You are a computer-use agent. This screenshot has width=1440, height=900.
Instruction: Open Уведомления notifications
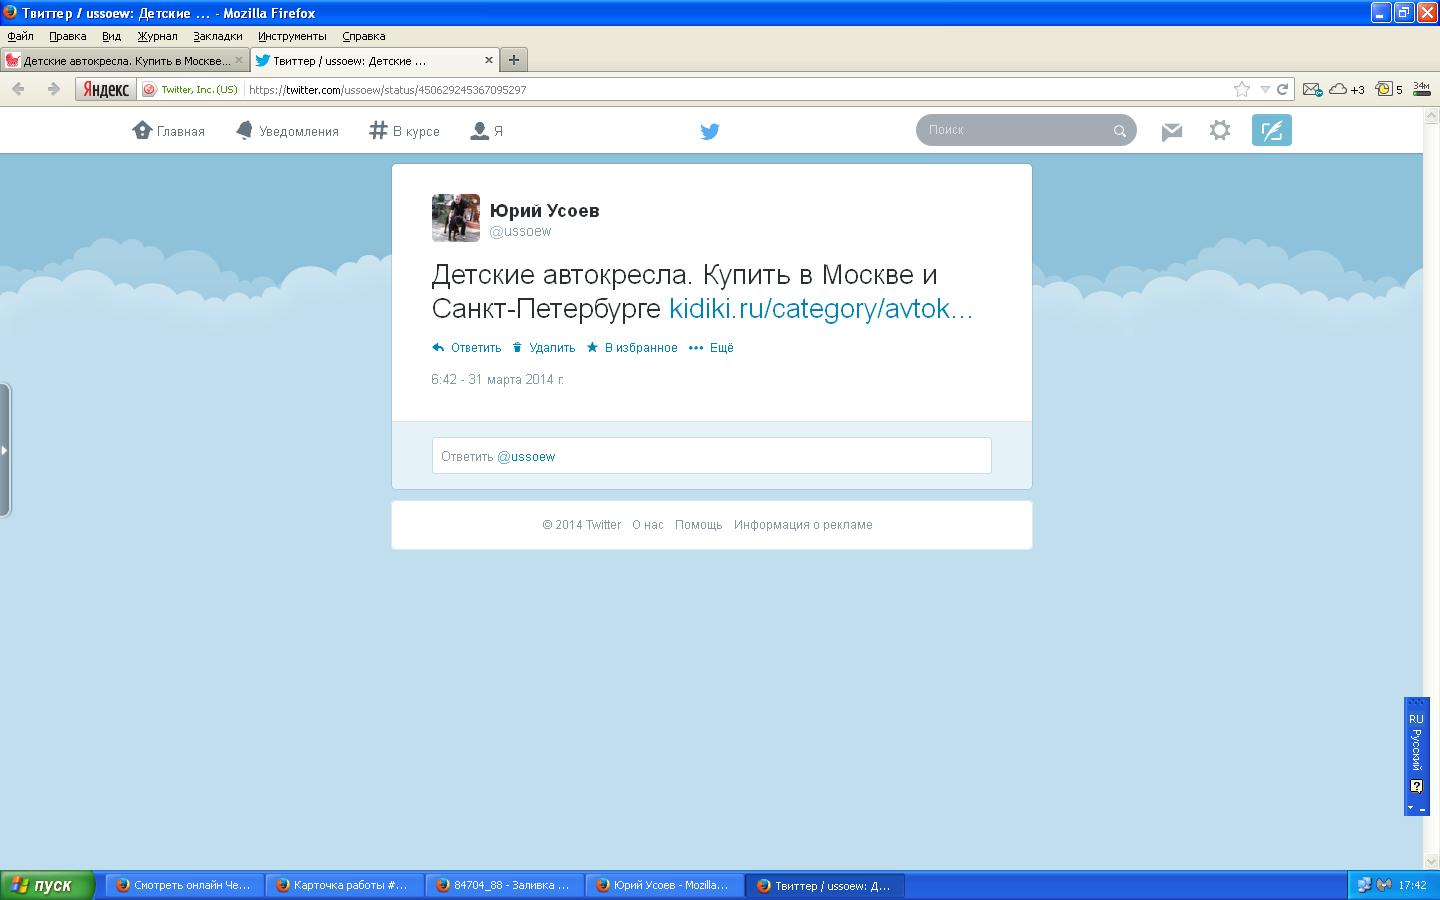point(287,131)
